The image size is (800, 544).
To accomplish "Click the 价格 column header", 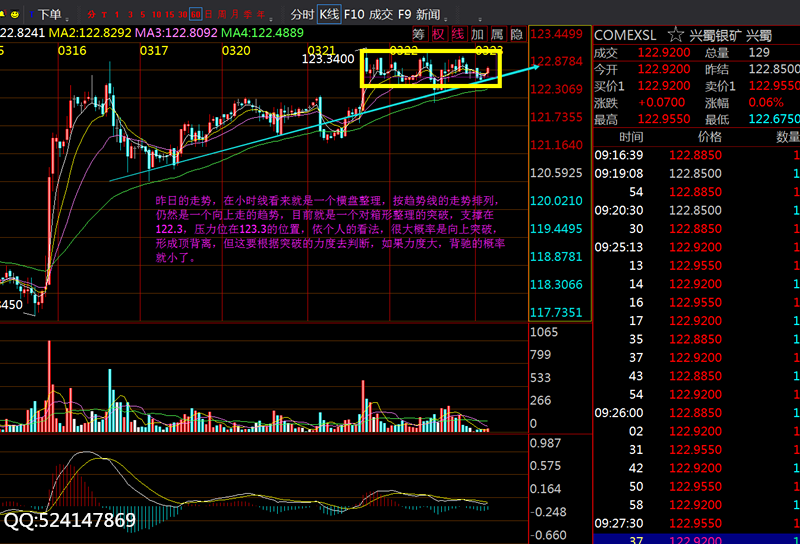I will pyautogui.click(x=710, y=137).
